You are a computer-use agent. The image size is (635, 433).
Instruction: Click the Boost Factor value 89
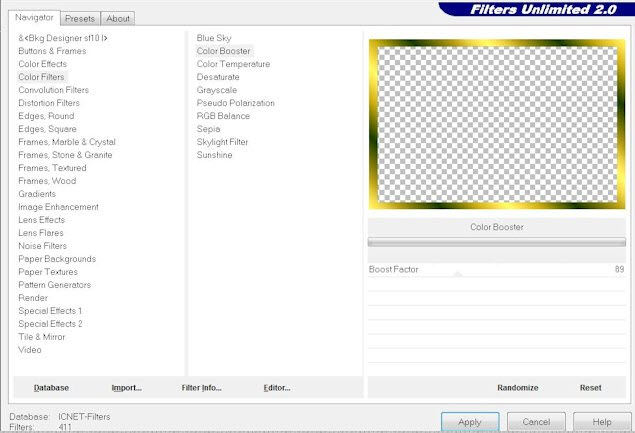point(619,269)
